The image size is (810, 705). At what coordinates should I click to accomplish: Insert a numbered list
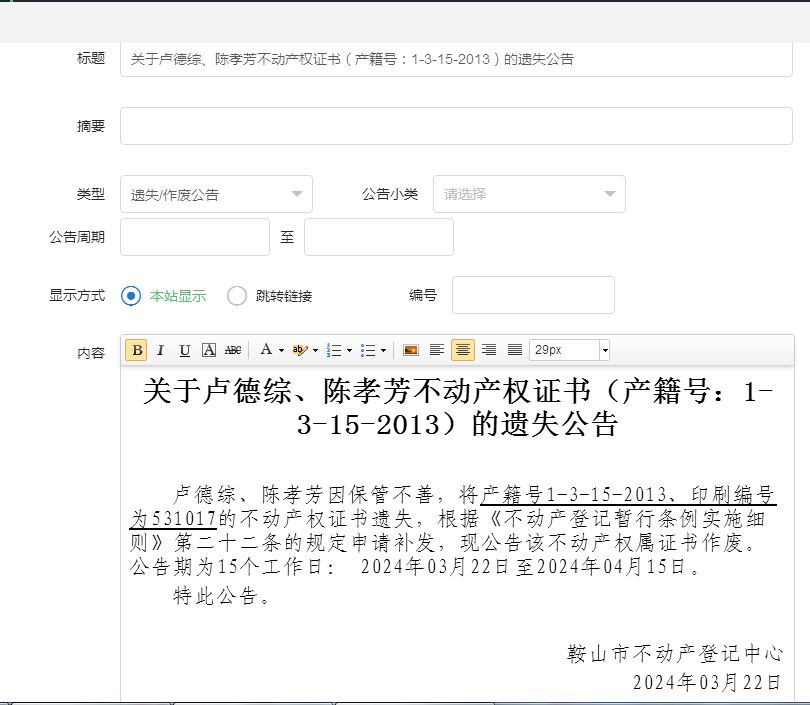click(334, 350)
